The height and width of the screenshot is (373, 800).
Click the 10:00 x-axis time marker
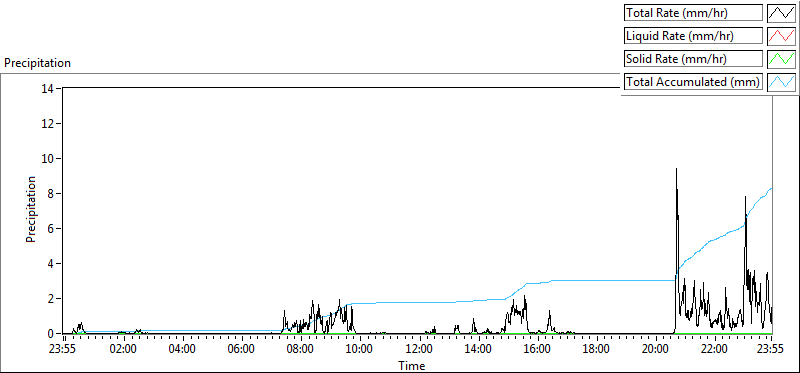coord(360,350)
